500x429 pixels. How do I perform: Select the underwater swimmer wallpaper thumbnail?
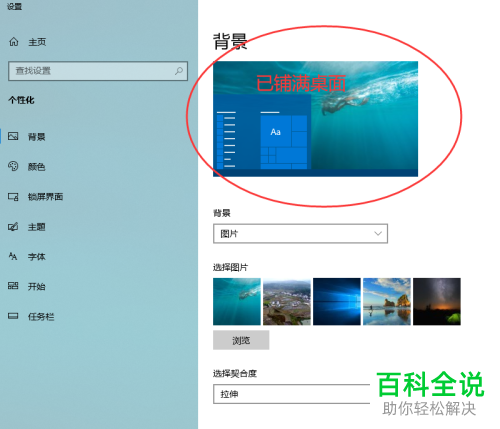click(x=237, y=301)
